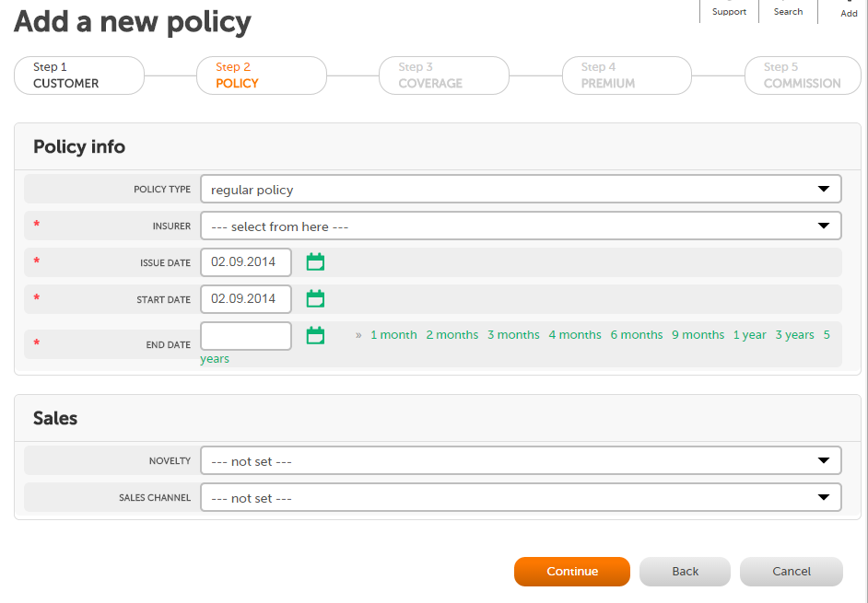Image resolution: width=868 pixels, height=603 pixels.
Task: Click the Add toolbar item
Action: 848,12
